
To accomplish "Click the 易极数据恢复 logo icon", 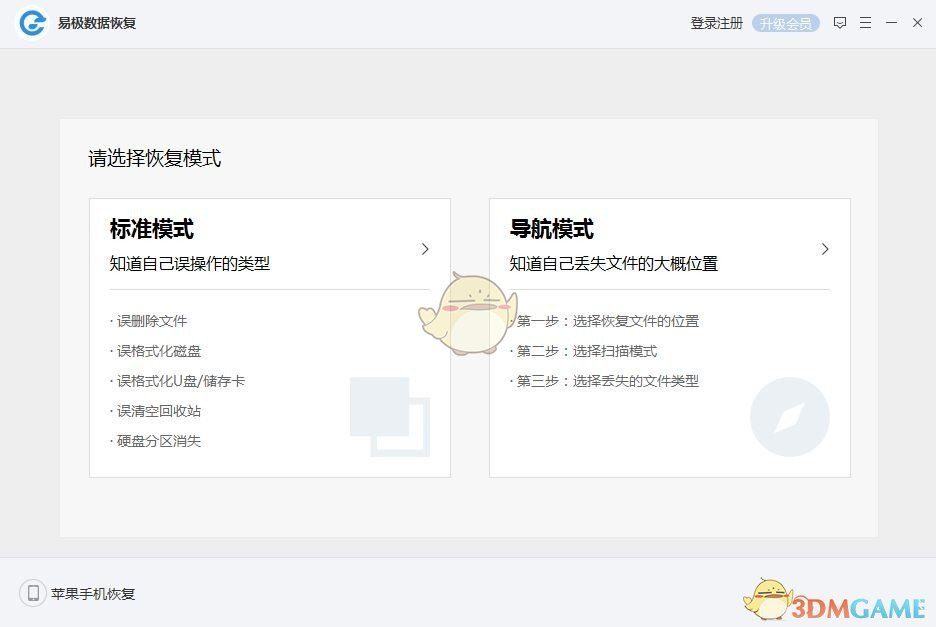I will pyautogui.click(x=32, y=23).
